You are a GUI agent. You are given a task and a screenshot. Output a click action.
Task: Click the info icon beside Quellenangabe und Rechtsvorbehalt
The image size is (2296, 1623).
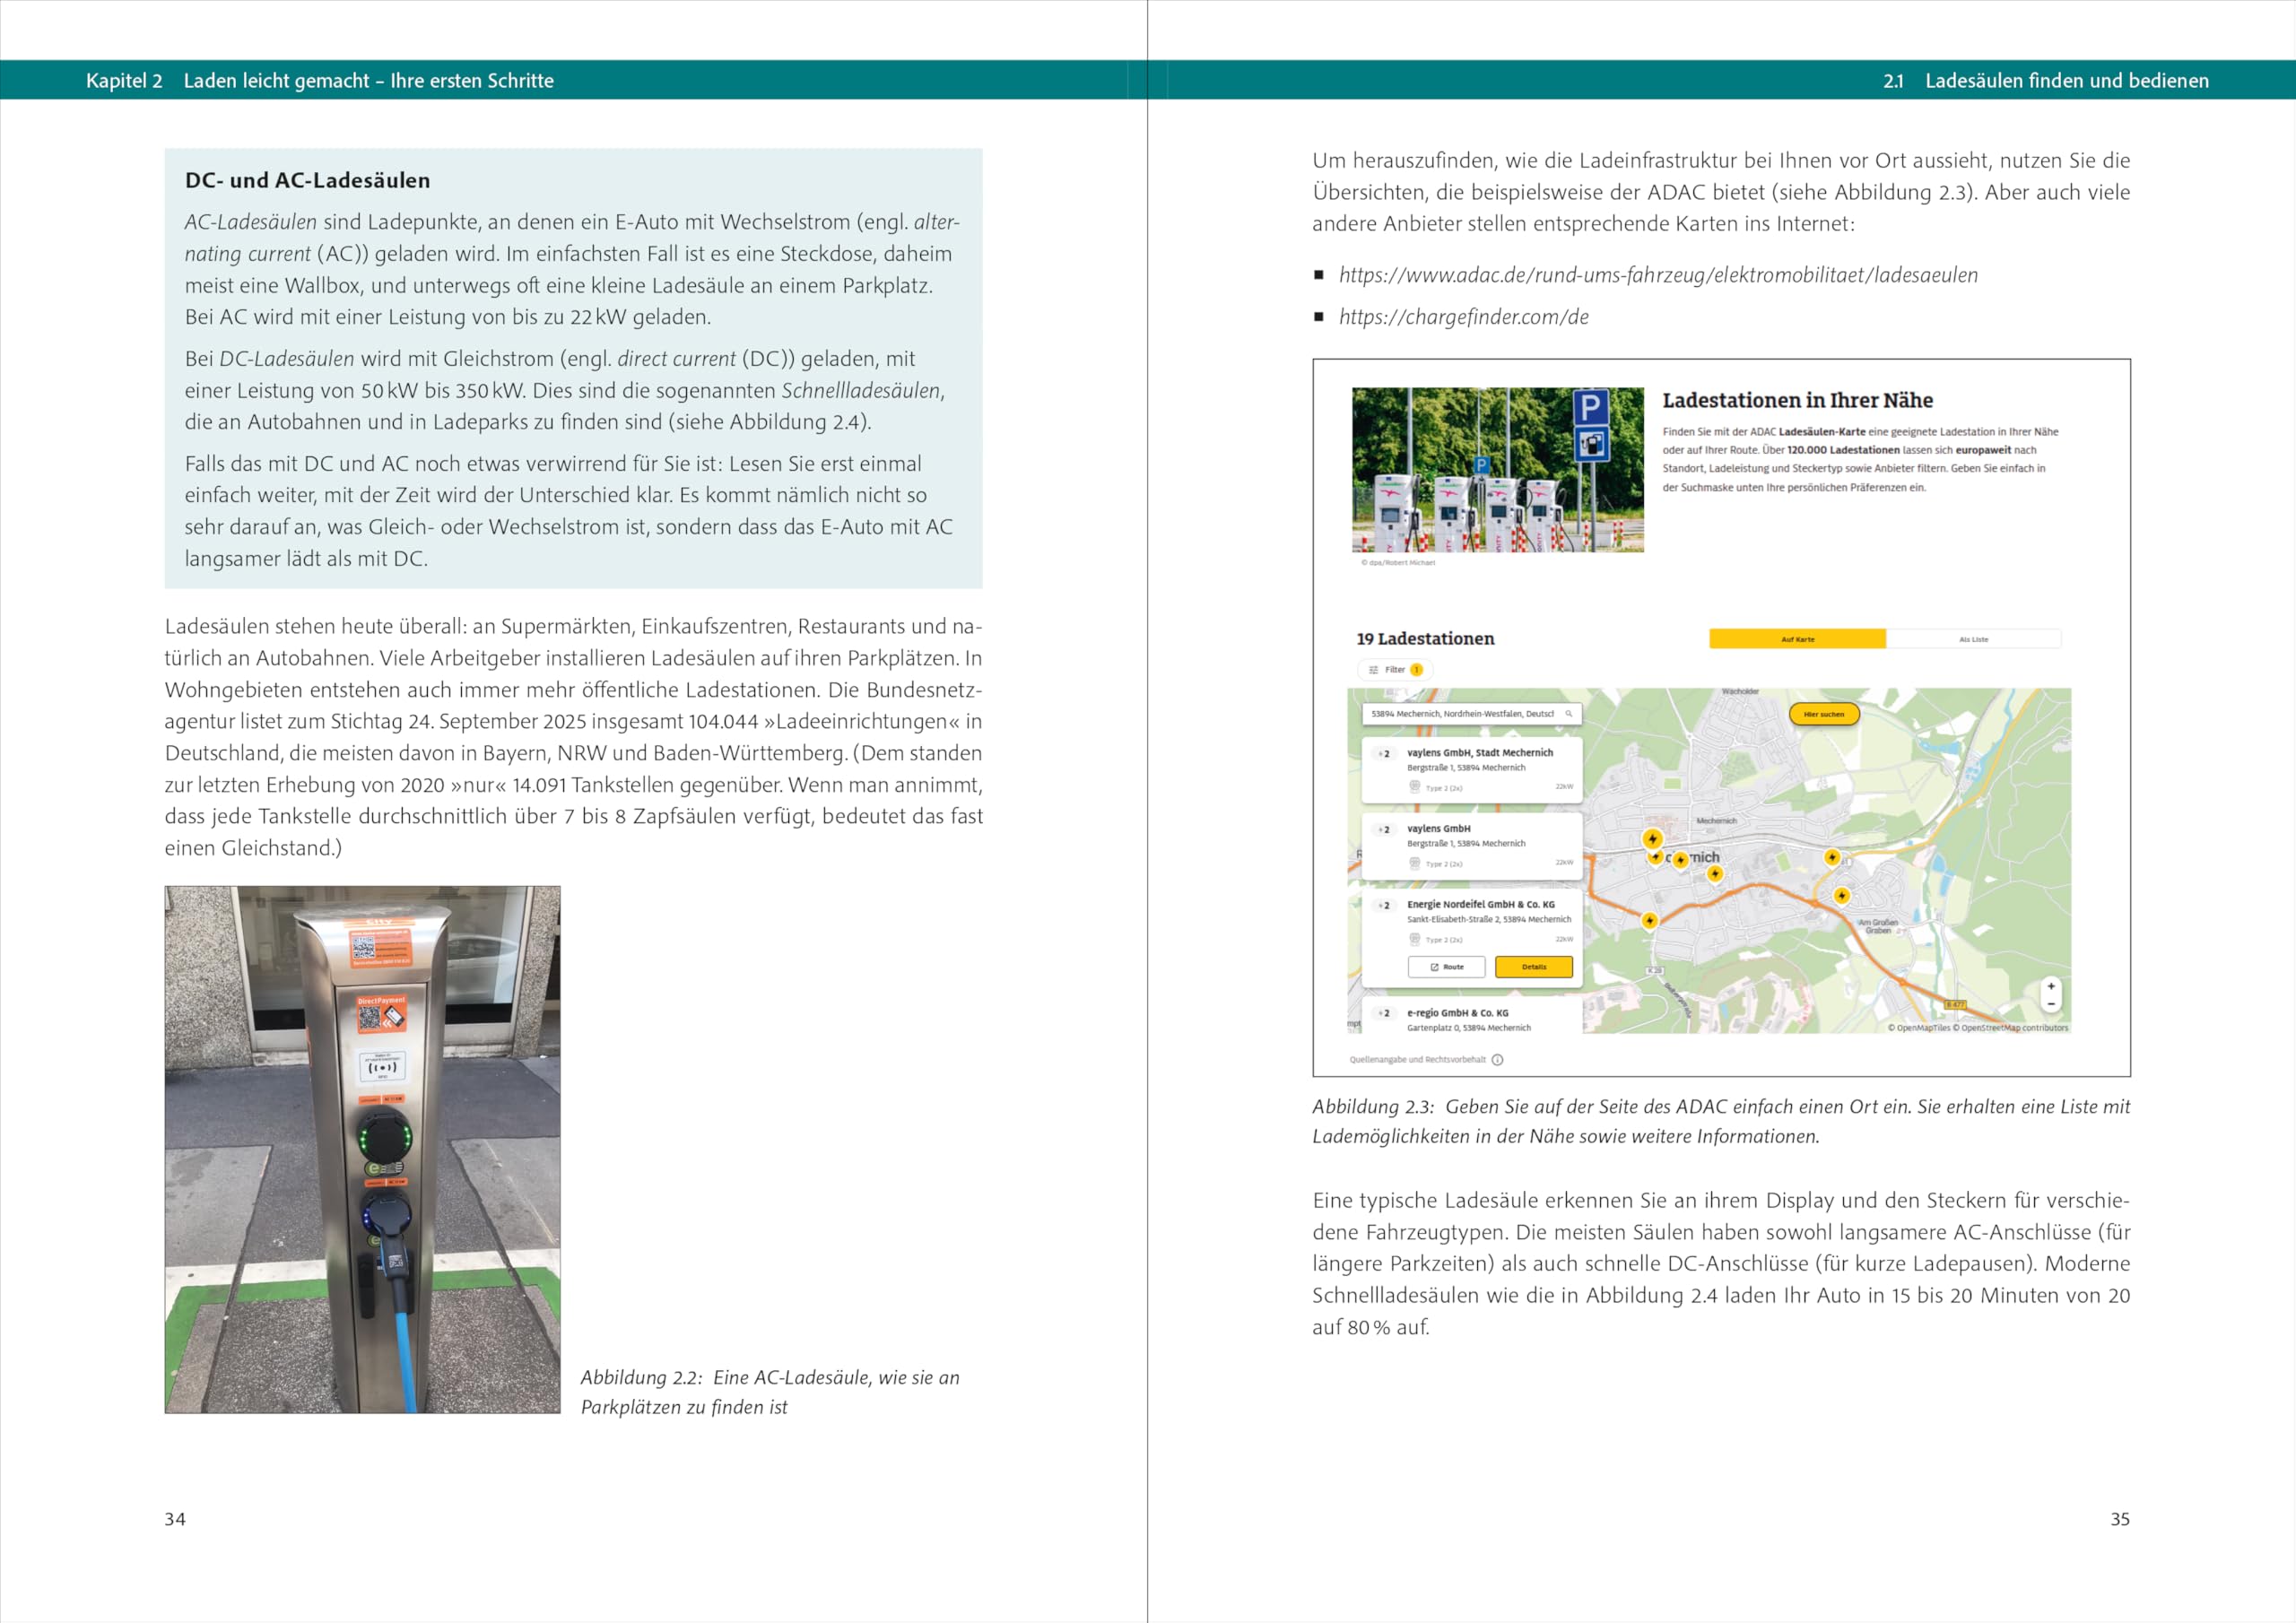[1497, 1060]
